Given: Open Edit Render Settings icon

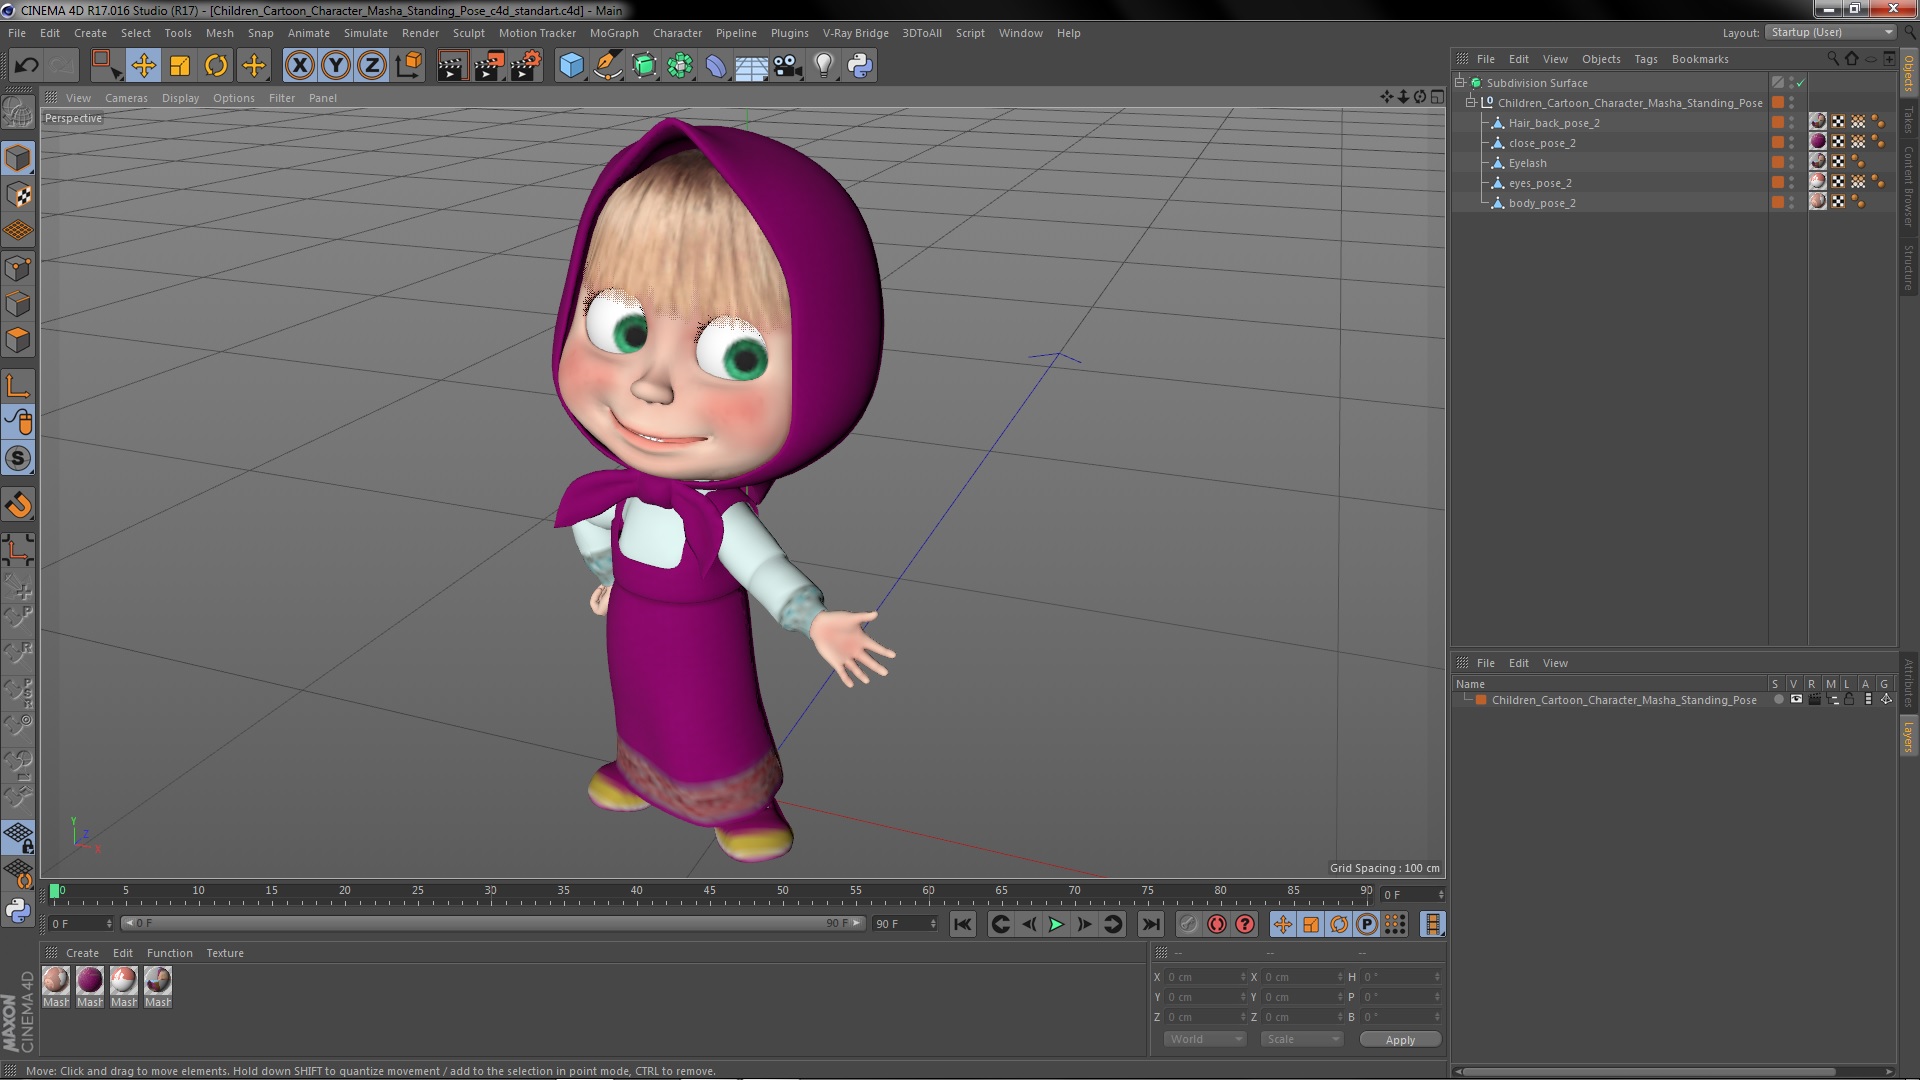Looking at the screenshot, I should pyautogui.click(x=525, y=66).
